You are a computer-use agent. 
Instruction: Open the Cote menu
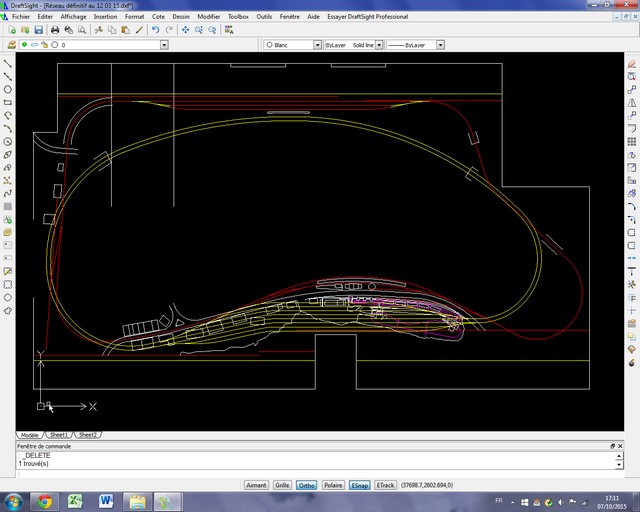click(158, 17)
